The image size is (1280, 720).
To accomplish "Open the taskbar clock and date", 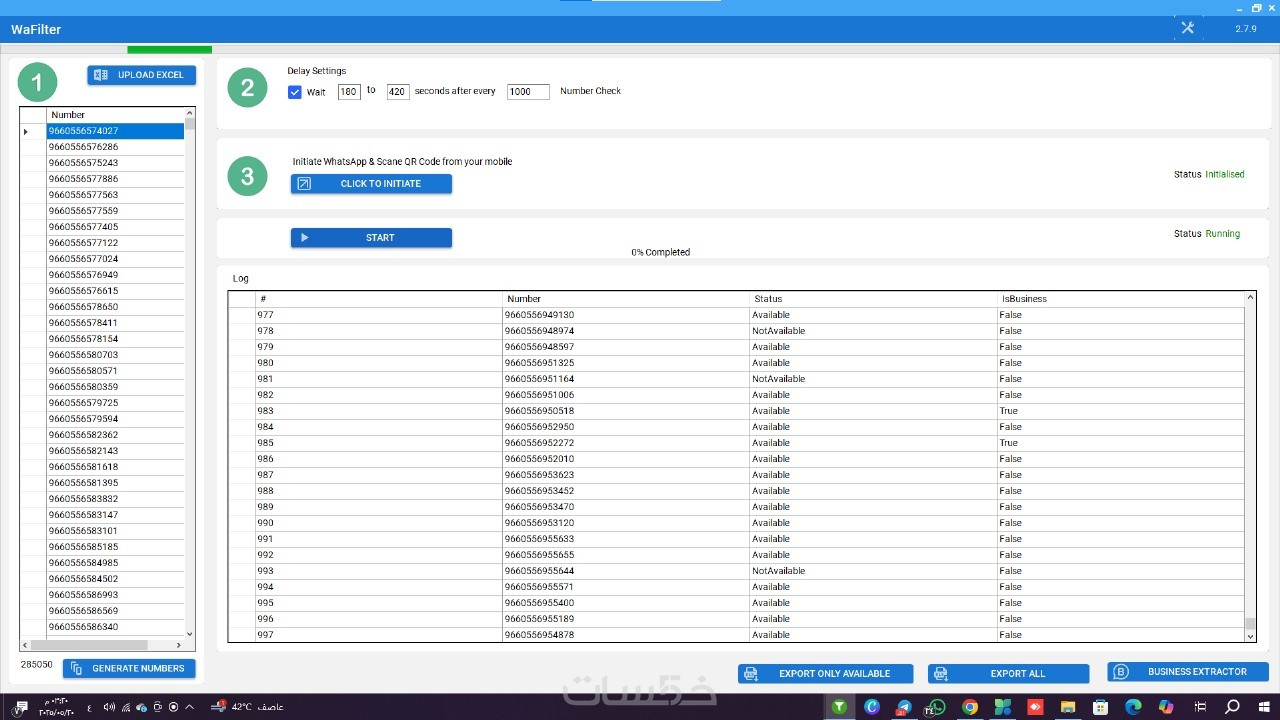I will (x=57, y=707).
